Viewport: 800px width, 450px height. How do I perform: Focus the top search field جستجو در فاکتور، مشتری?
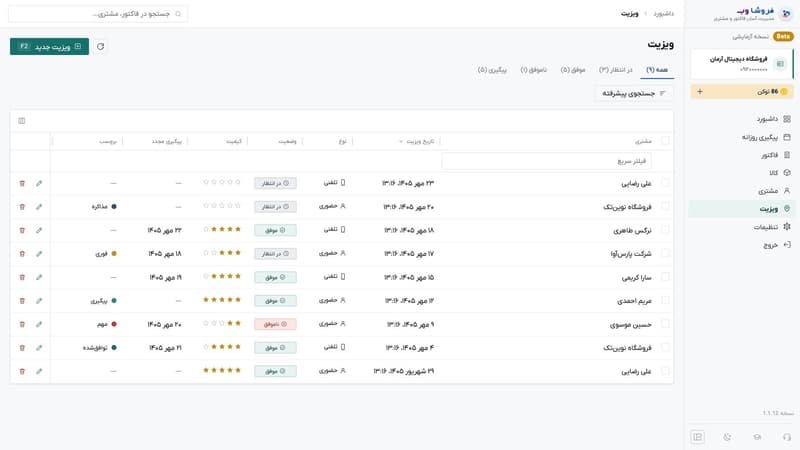(x=98, y=14)
